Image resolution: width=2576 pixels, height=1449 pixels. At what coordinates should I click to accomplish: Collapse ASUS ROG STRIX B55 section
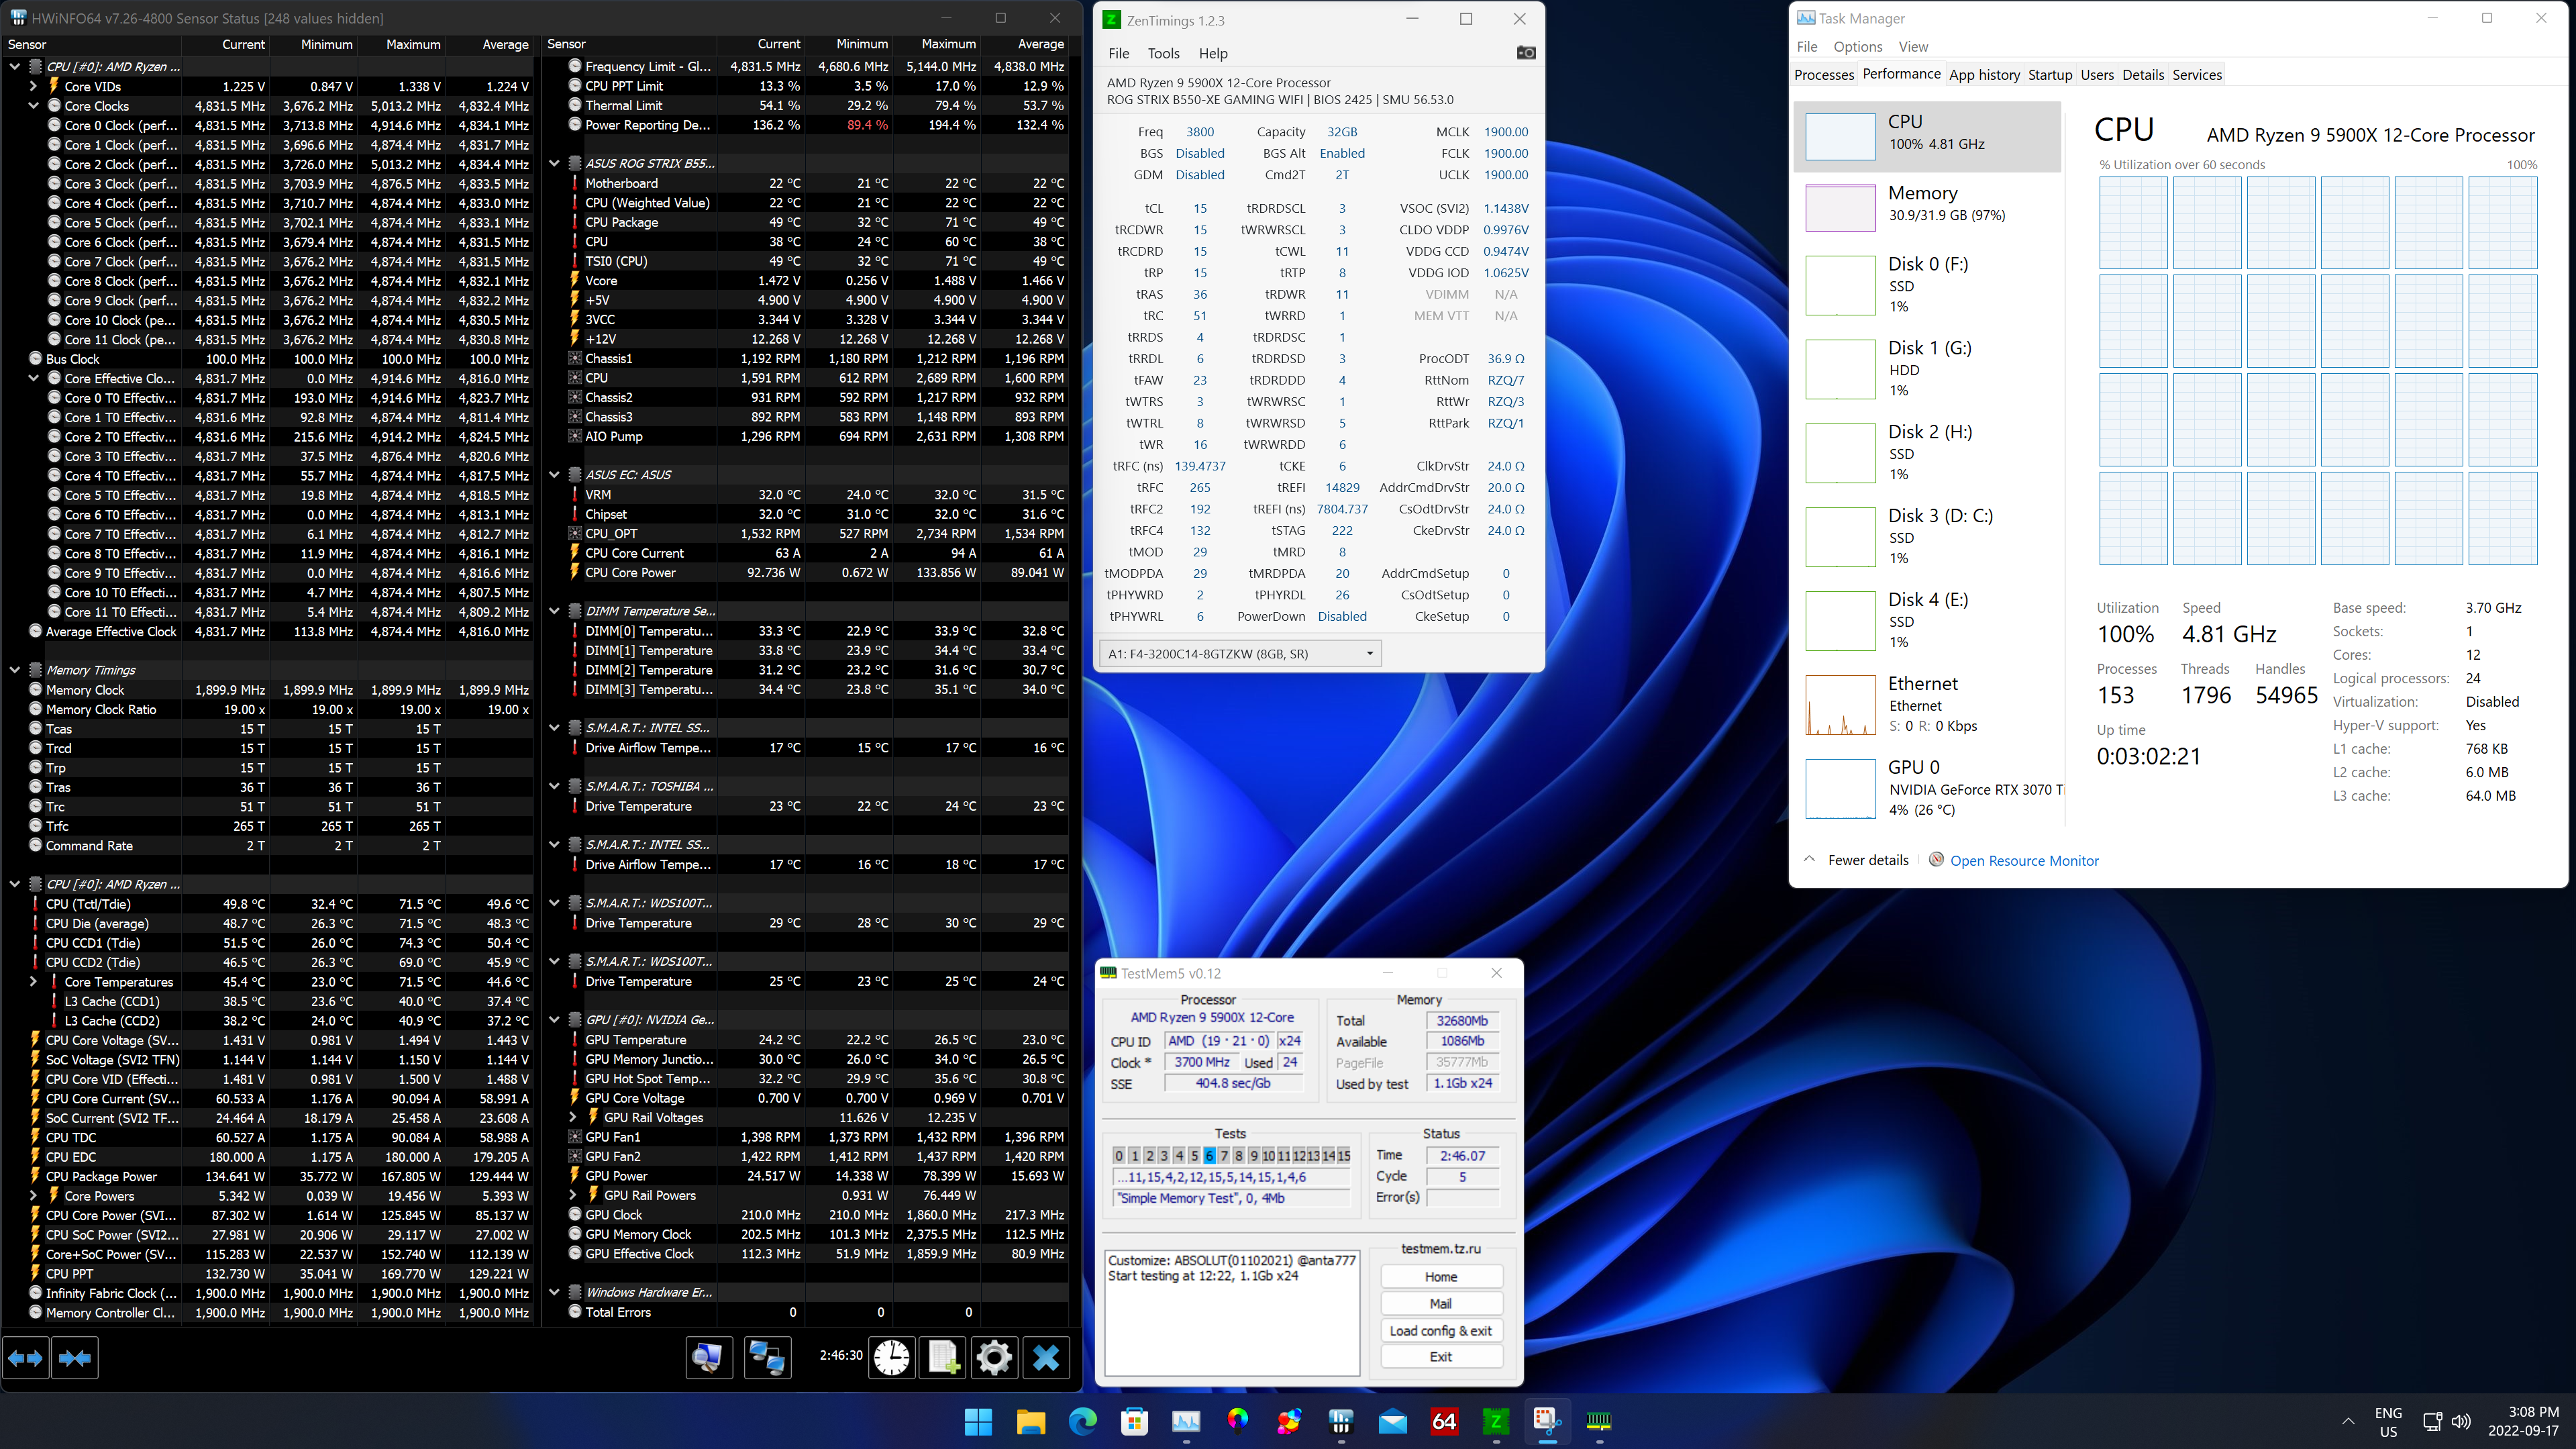[x=555, y=163]
